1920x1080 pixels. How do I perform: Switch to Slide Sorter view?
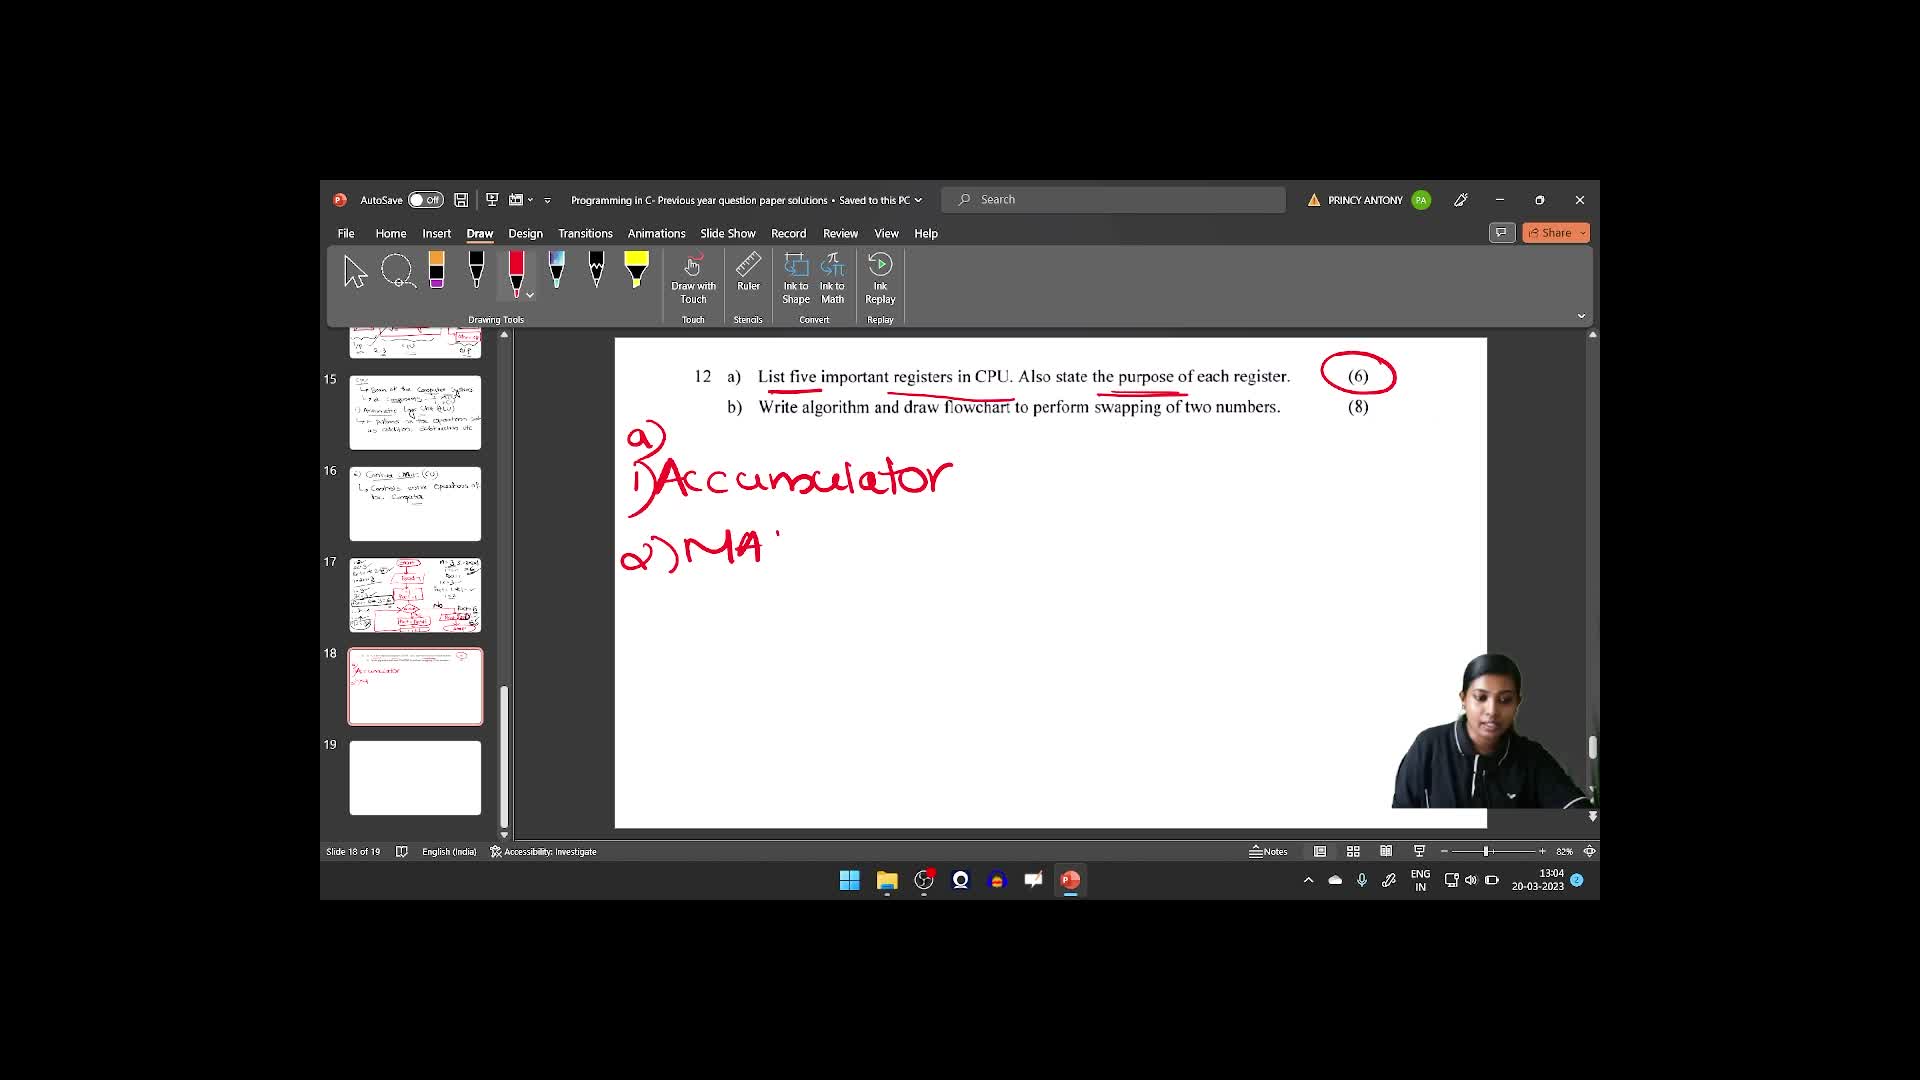pyautogui.click(x=1353, y=852)
